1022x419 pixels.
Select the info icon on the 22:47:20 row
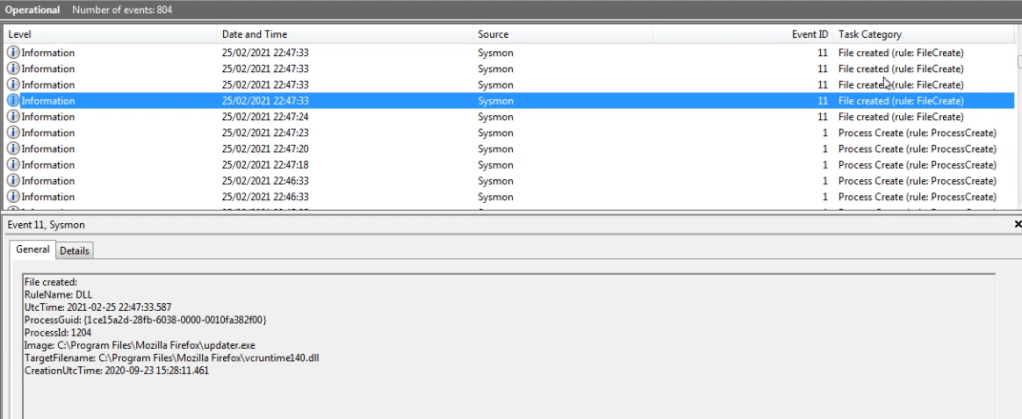(x=14, y=149)
